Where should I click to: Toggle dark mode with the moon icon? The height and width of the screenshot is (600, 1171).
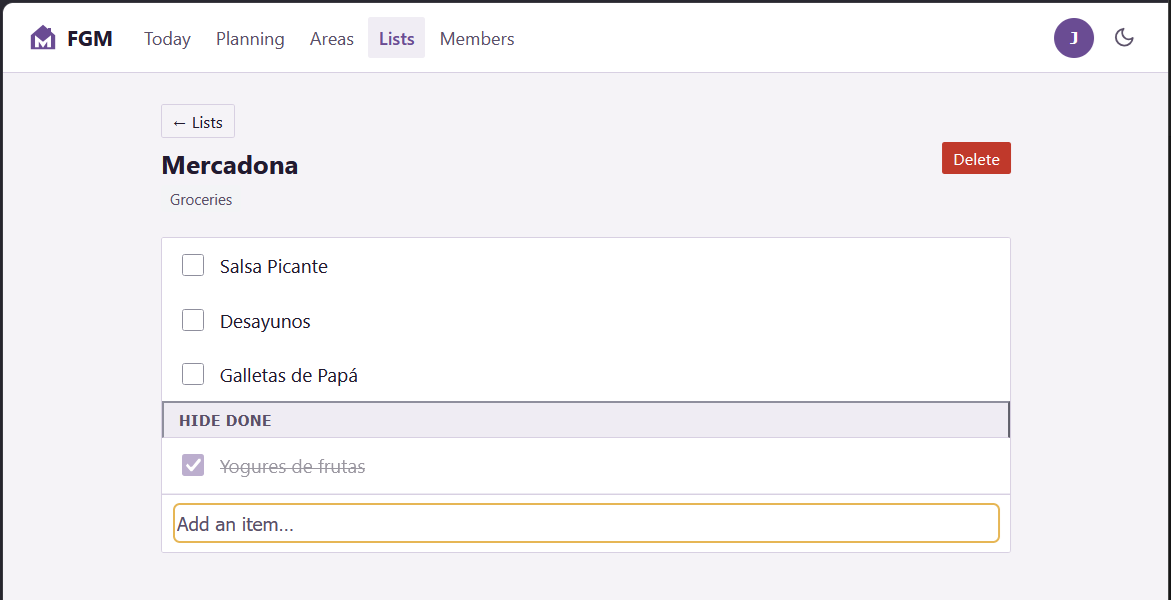point(1124,38)
